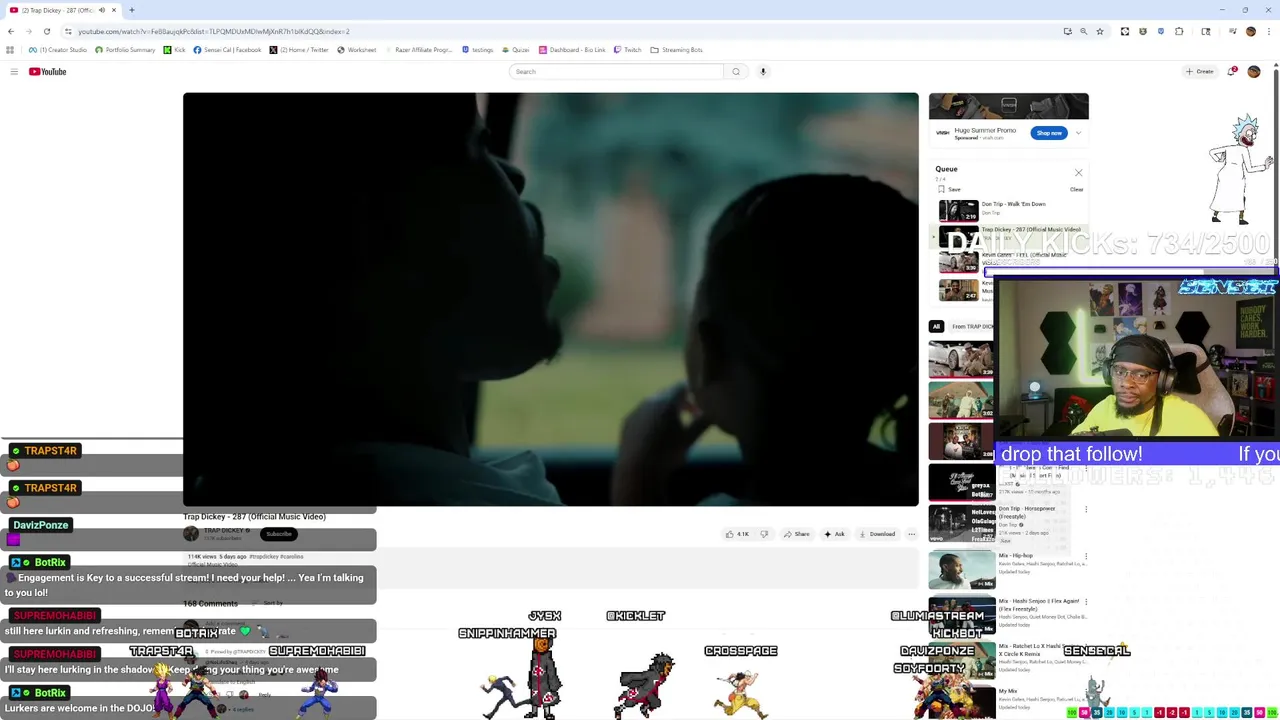Play the 2:47 queue video thumbnail
Image resolution: width=1280 pixels, height=720 pixels.
958,290
